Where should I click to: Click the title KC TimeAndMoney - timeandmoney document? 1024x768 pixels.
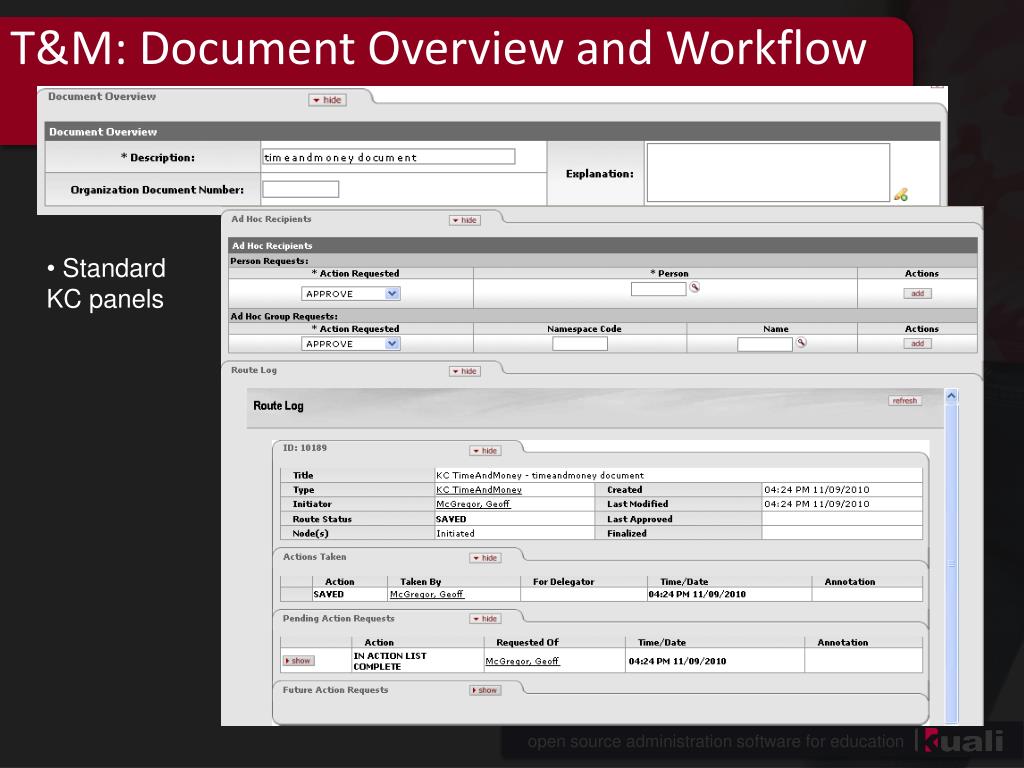[x=540, y=475]
